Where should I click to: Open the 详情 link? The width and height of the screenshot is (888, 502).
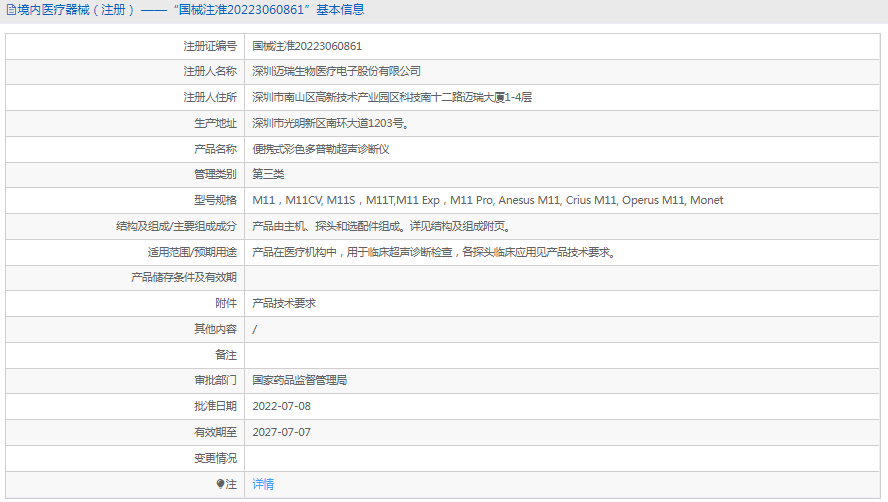263,484
